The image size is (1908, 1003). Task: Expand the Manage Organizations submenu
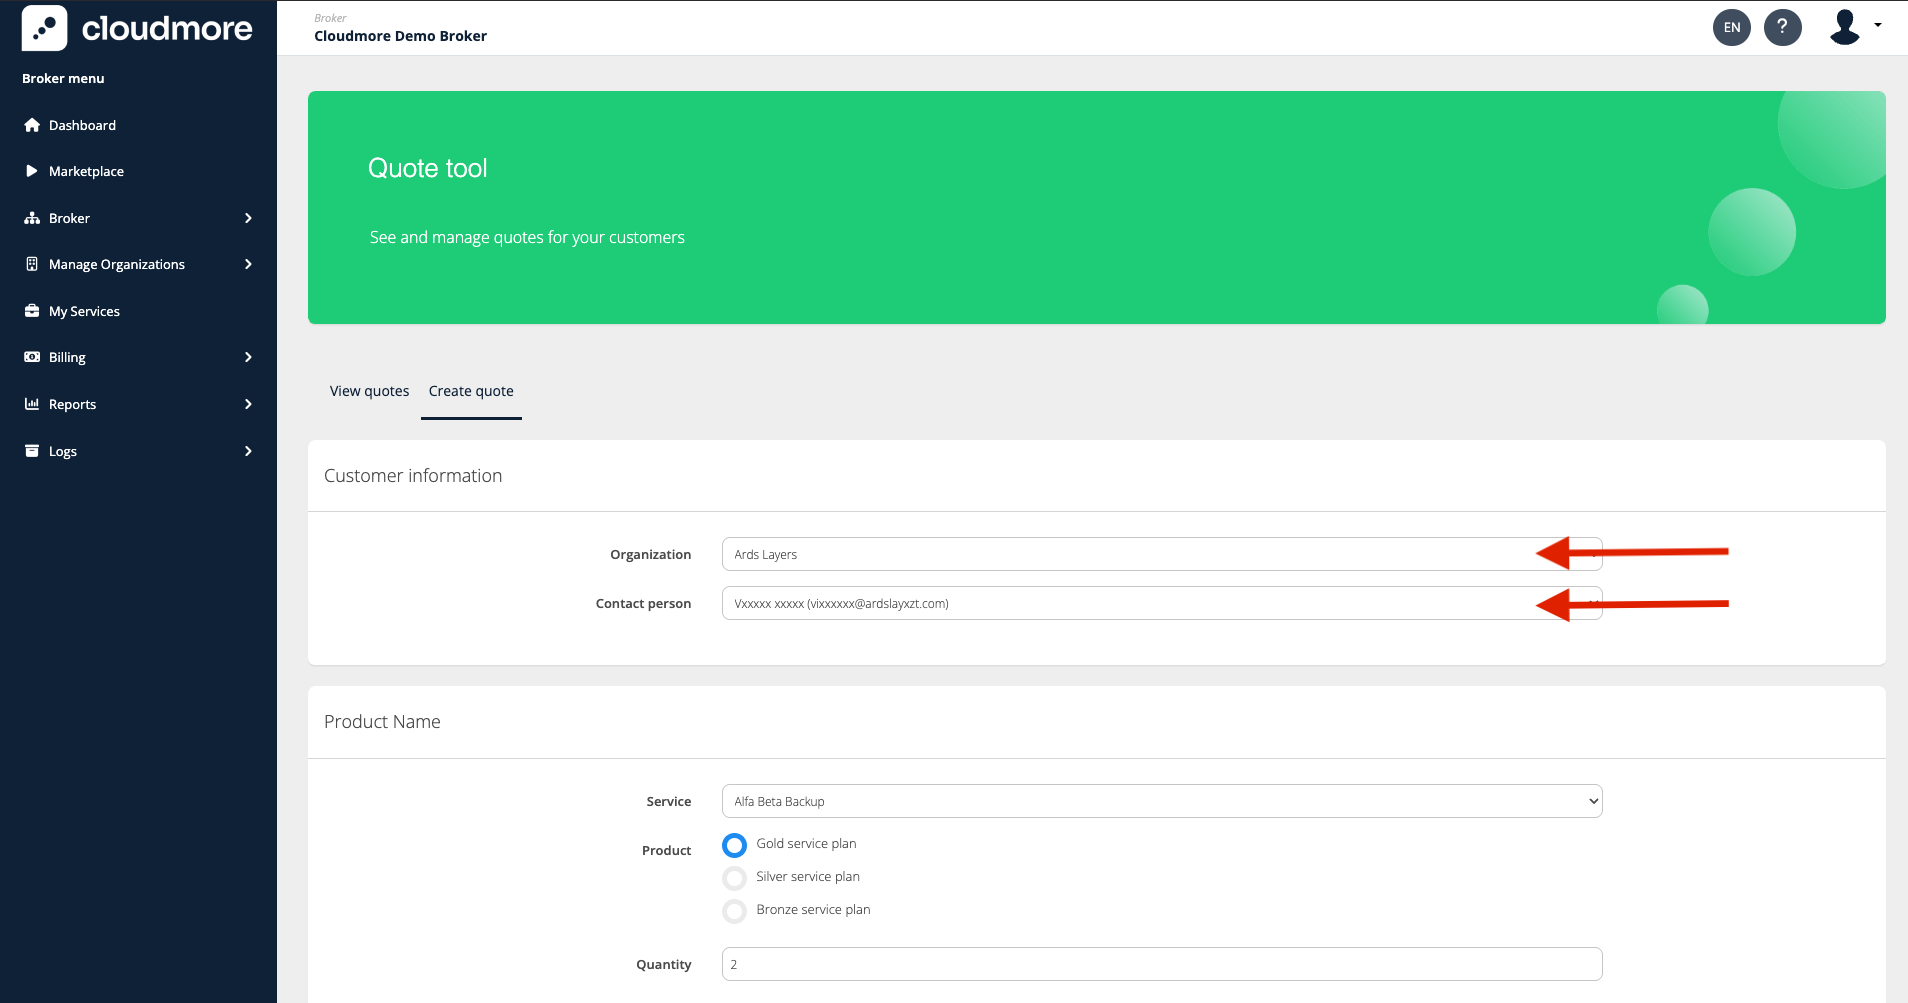pyautogui.click(x=248, y=264)
